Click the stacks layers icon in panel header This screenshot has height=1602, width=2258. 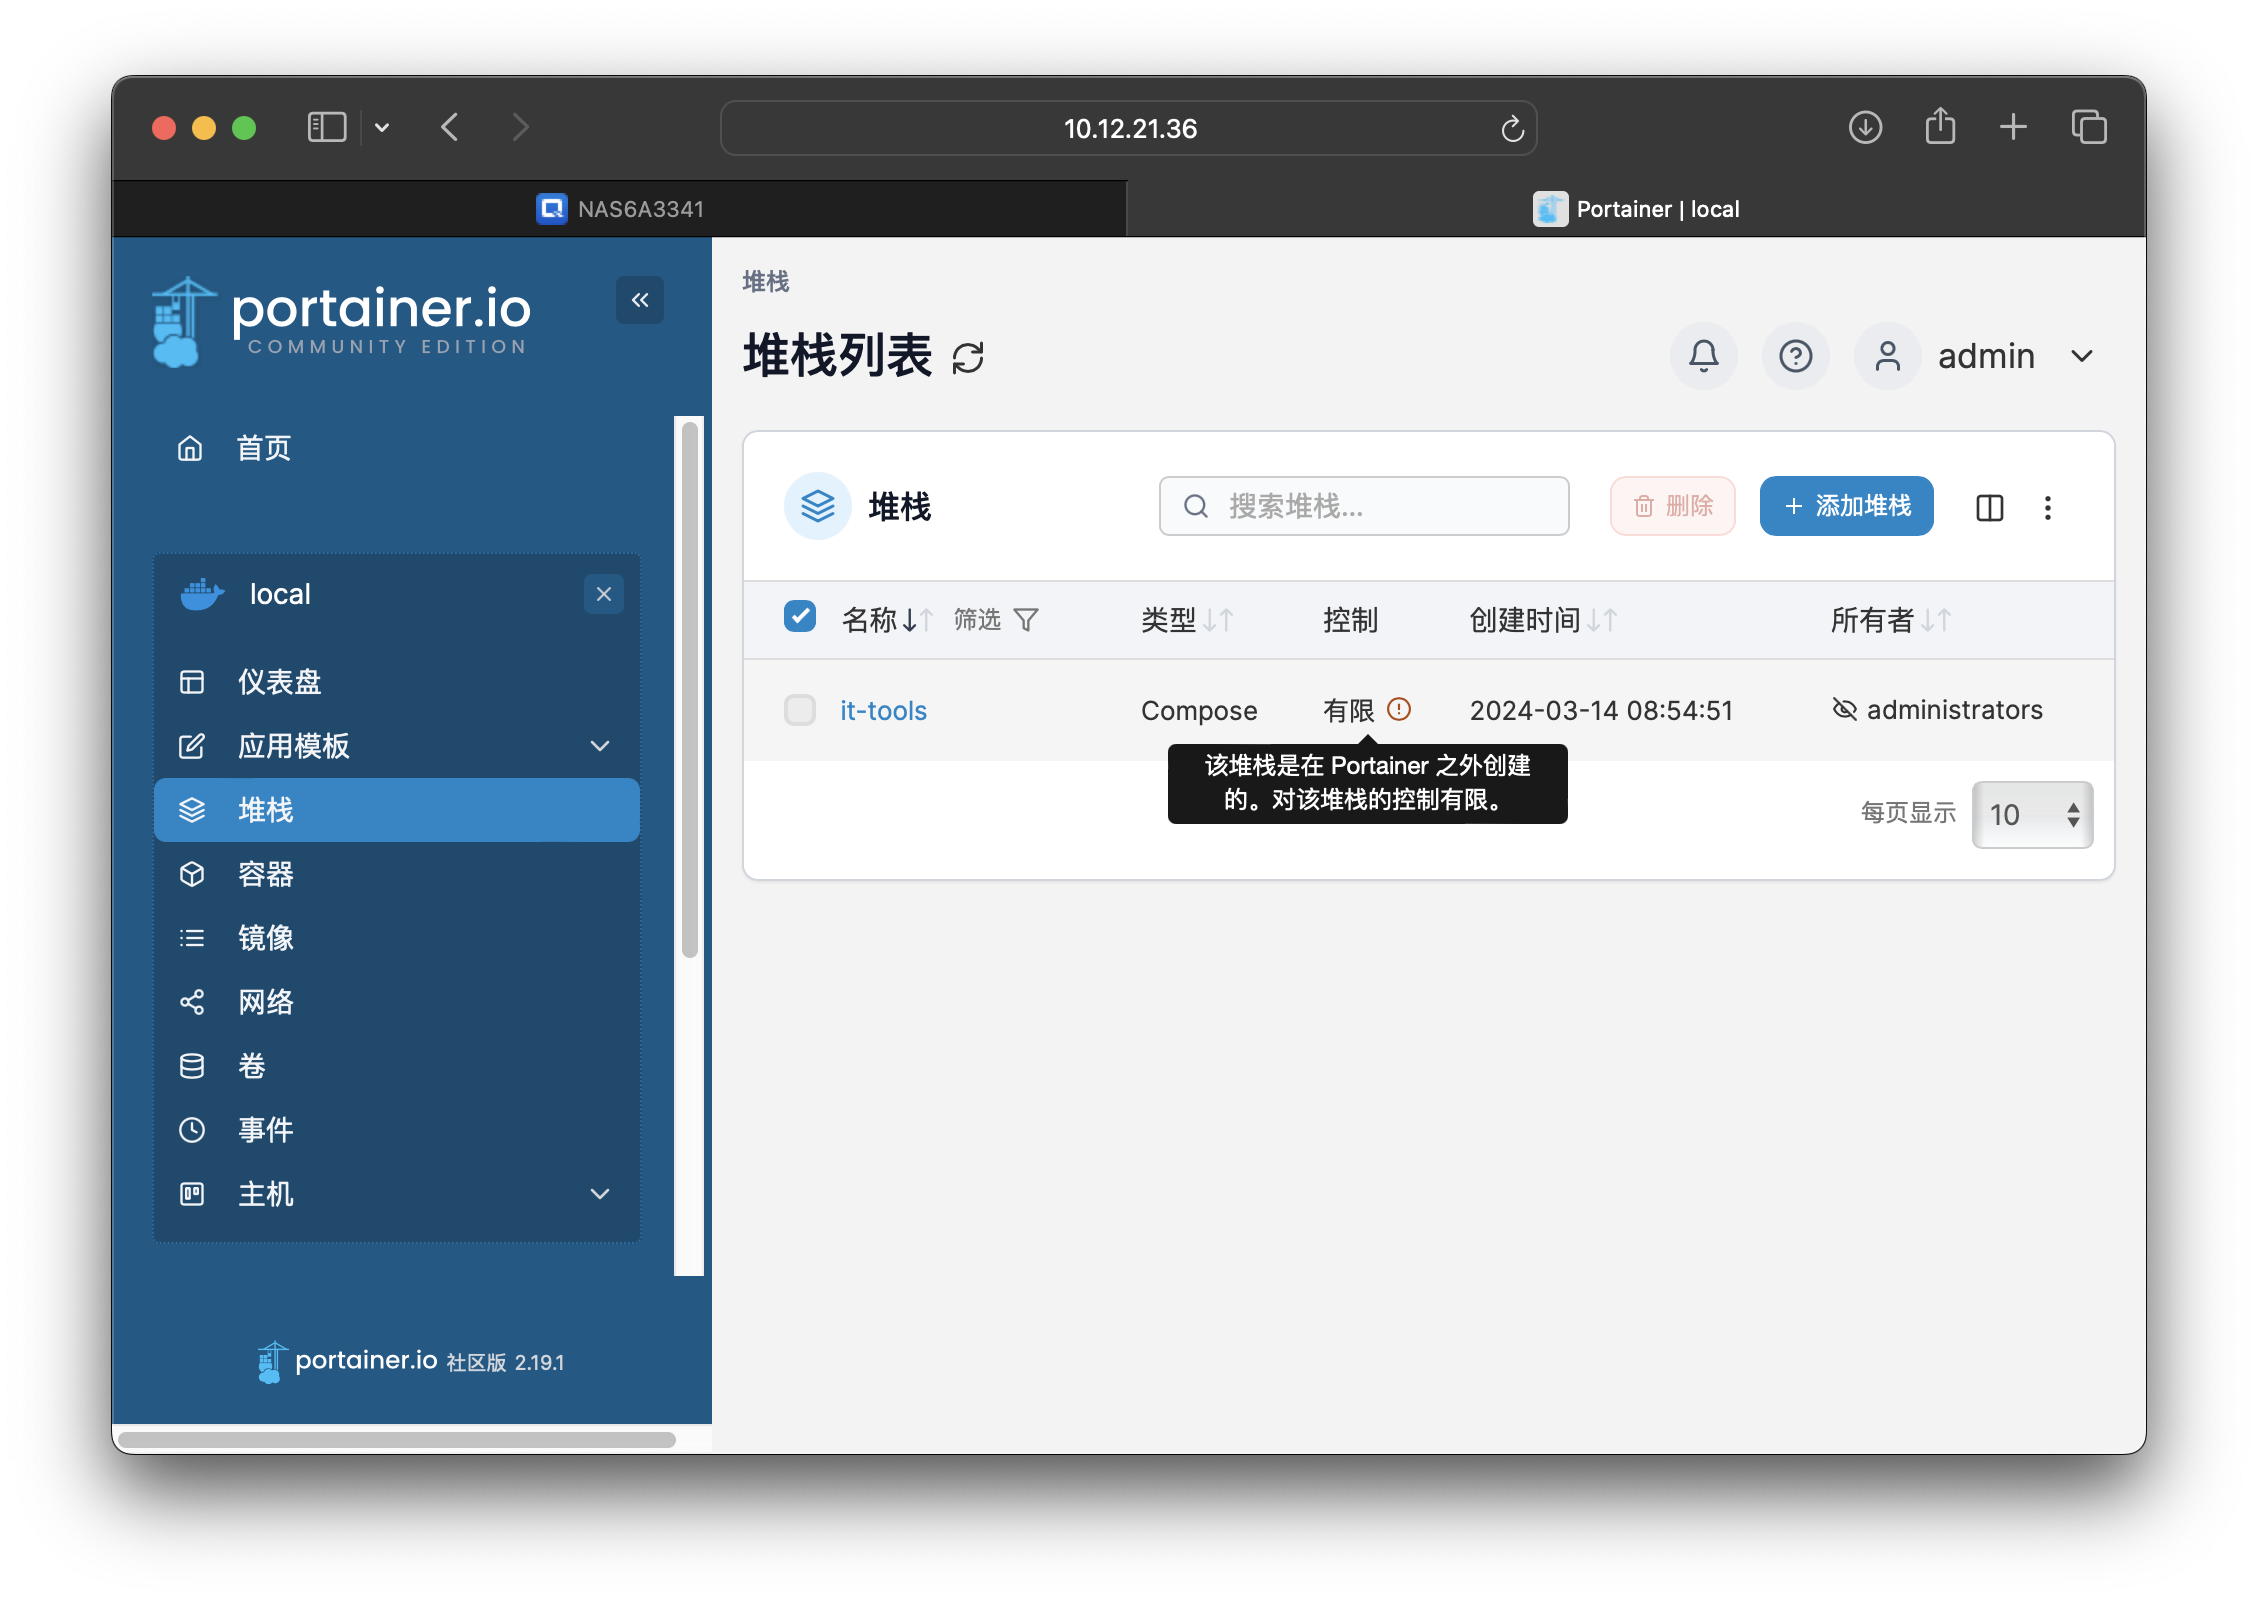pos(818,506)
